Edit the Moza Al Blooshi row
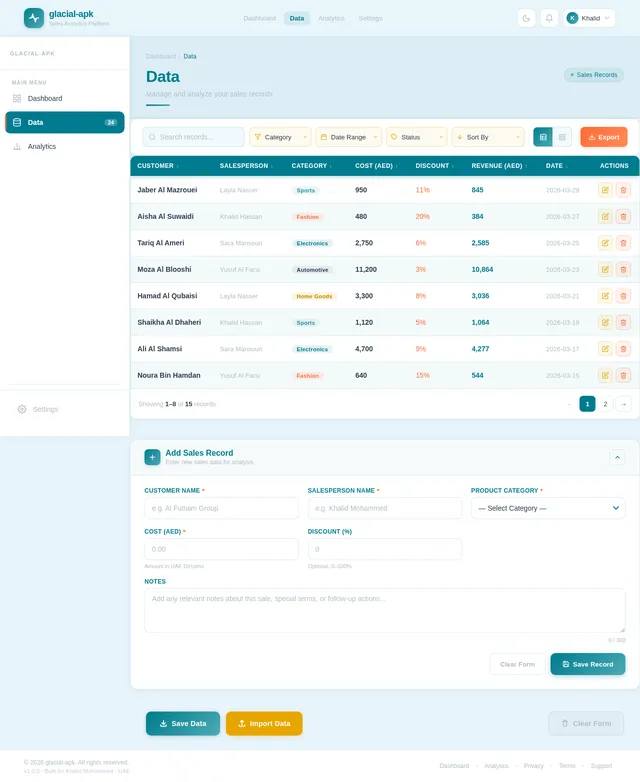This screenshot has height=782, width=640. point(605,269)
